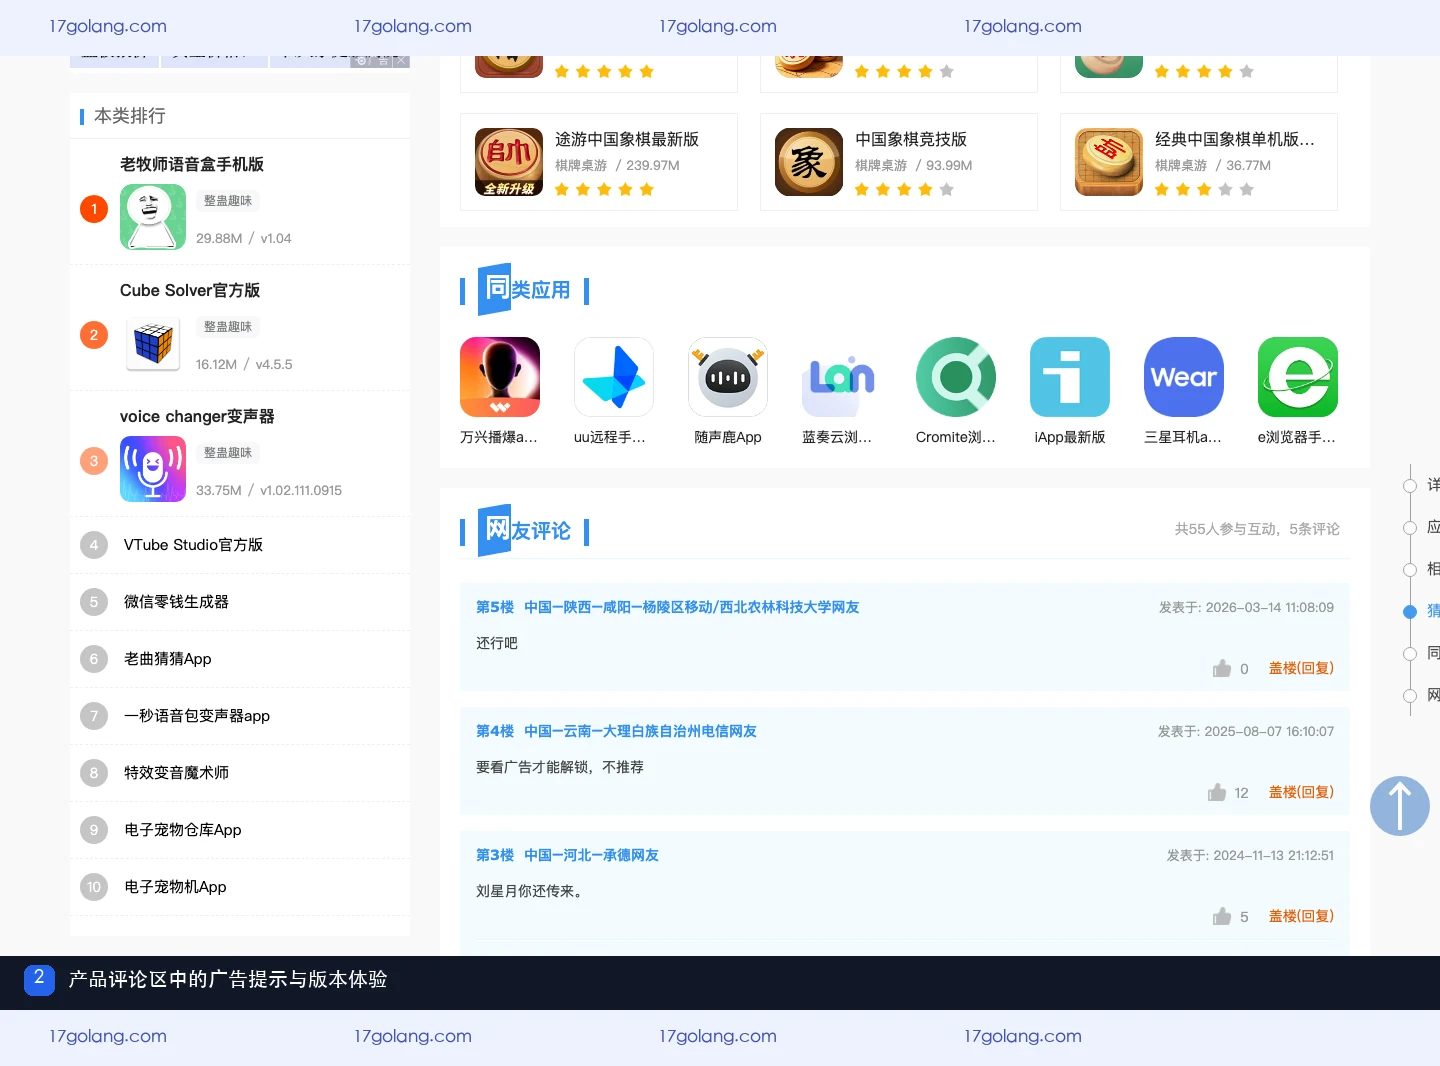
Task: Open the 万兴播爆 app icon
Action: click(x=500, y=377)
